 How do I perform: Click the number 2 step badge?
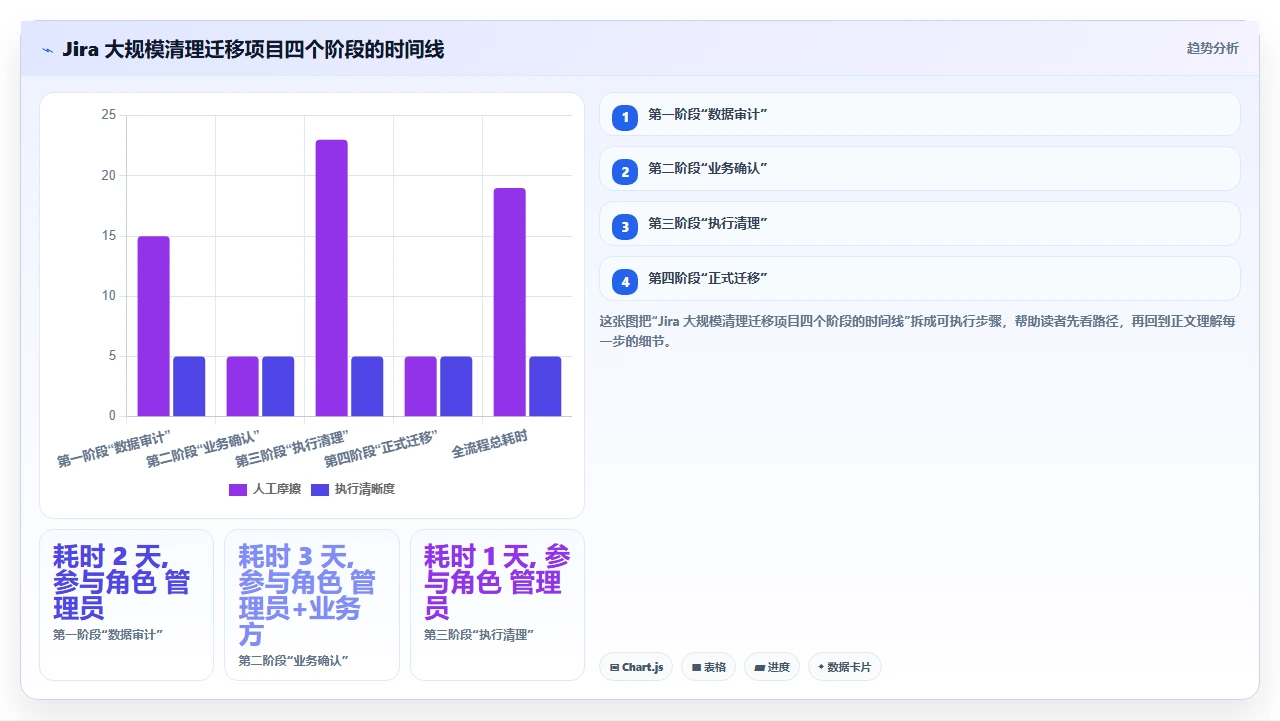point(625,172)
